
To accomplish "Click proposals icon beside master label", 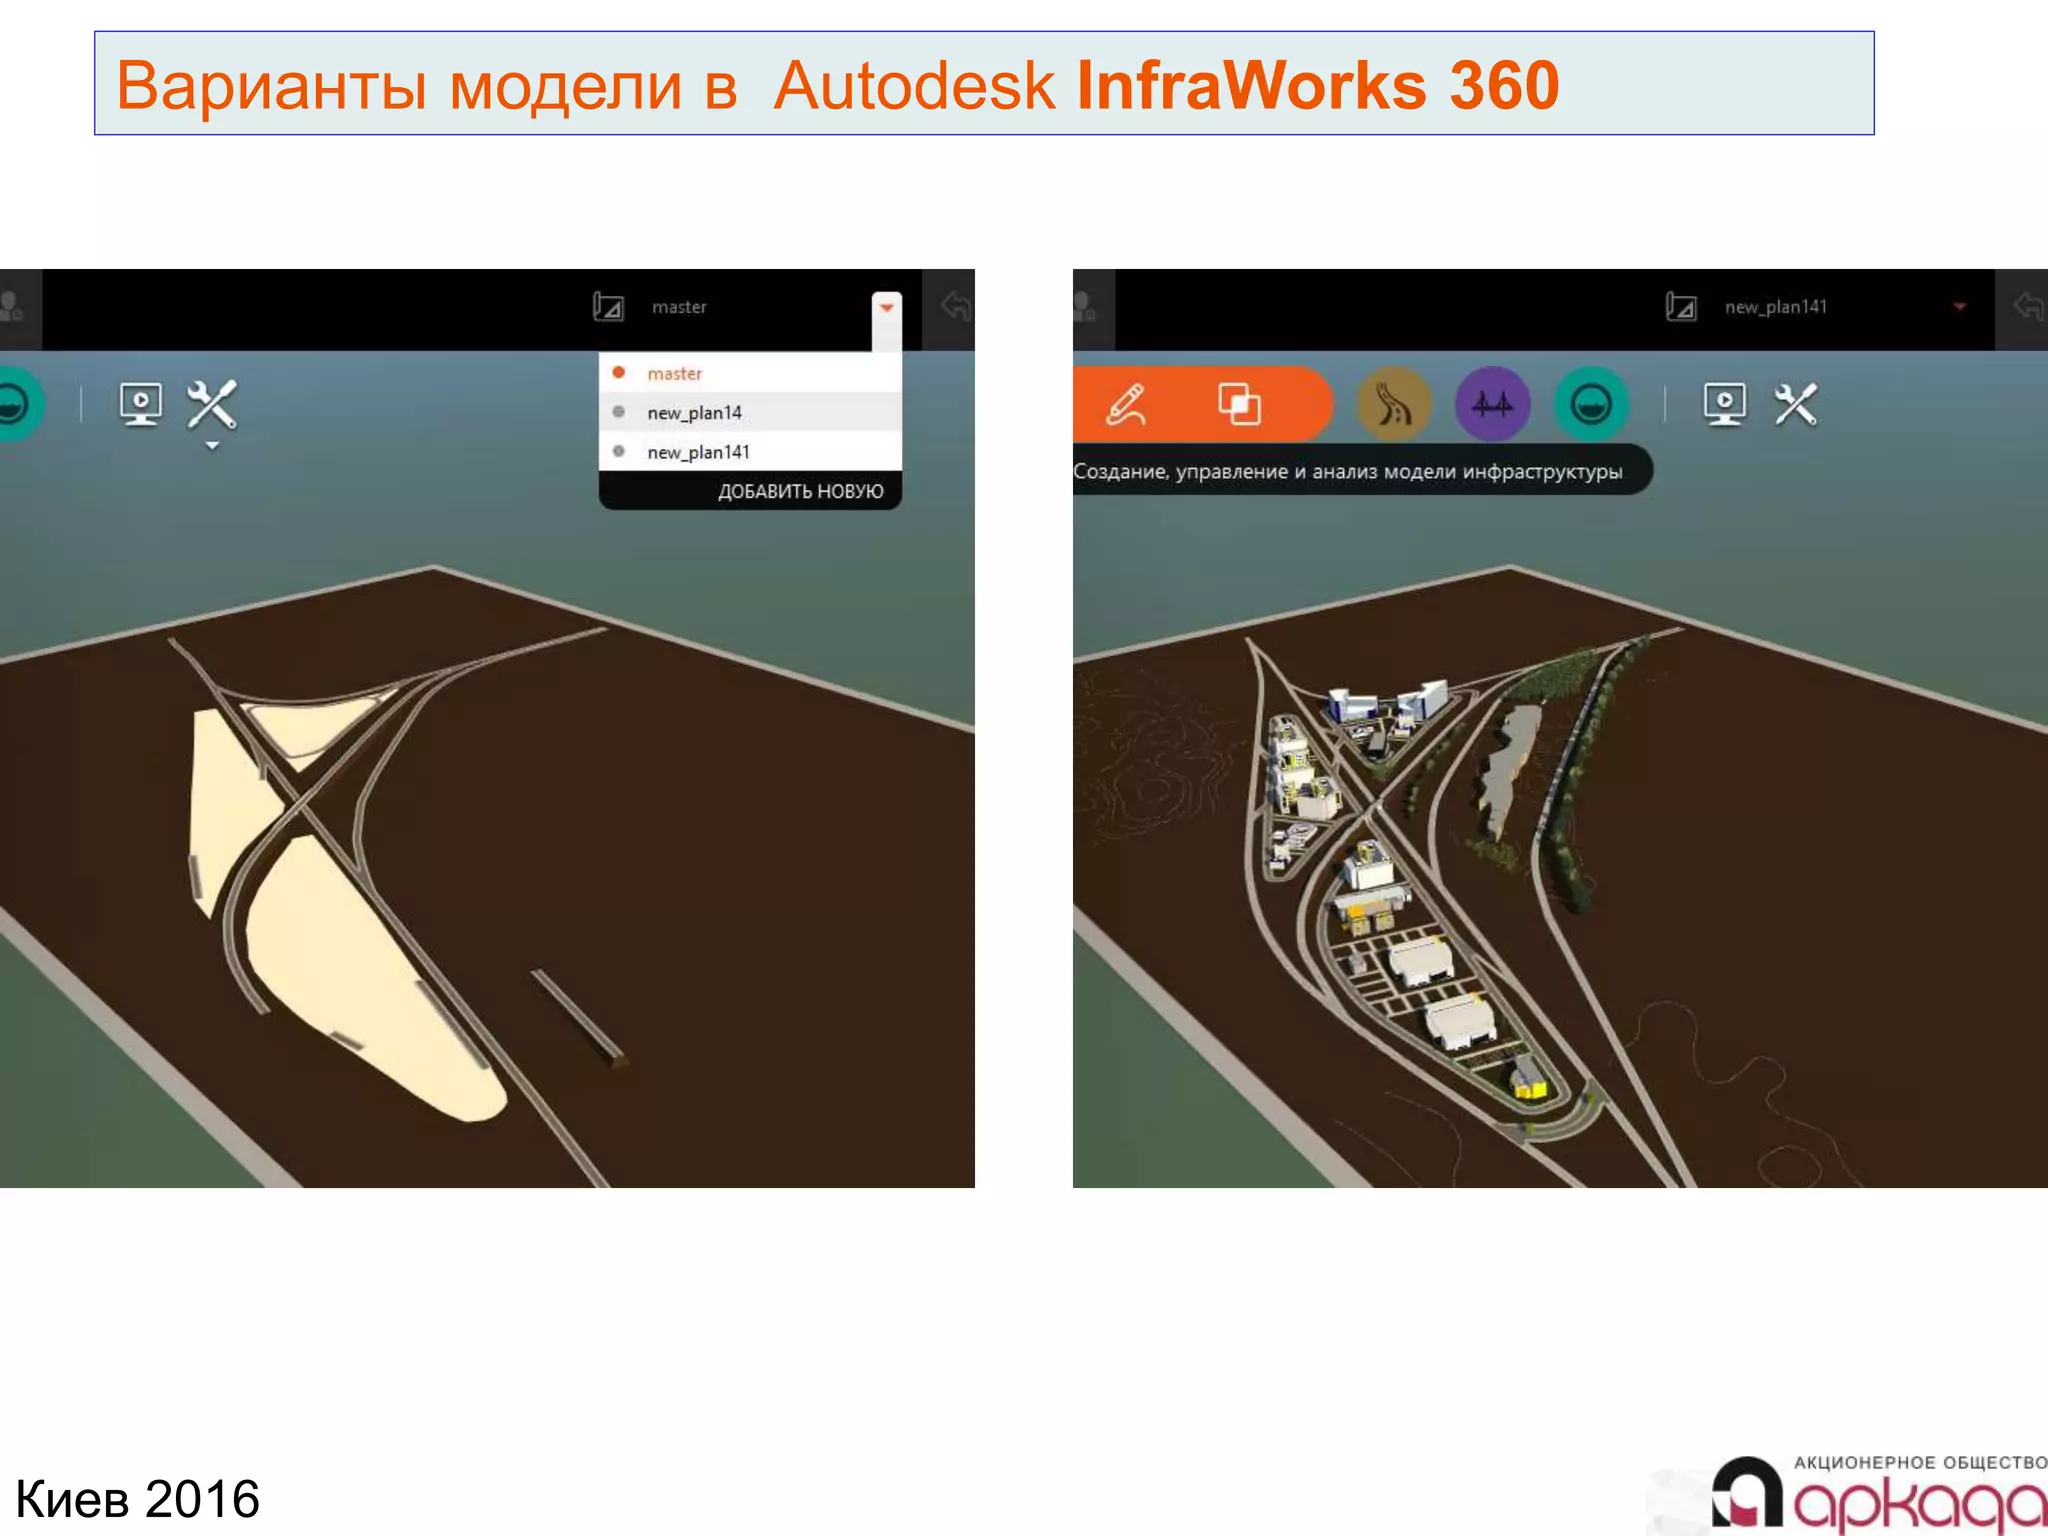I will pos(608,306).
